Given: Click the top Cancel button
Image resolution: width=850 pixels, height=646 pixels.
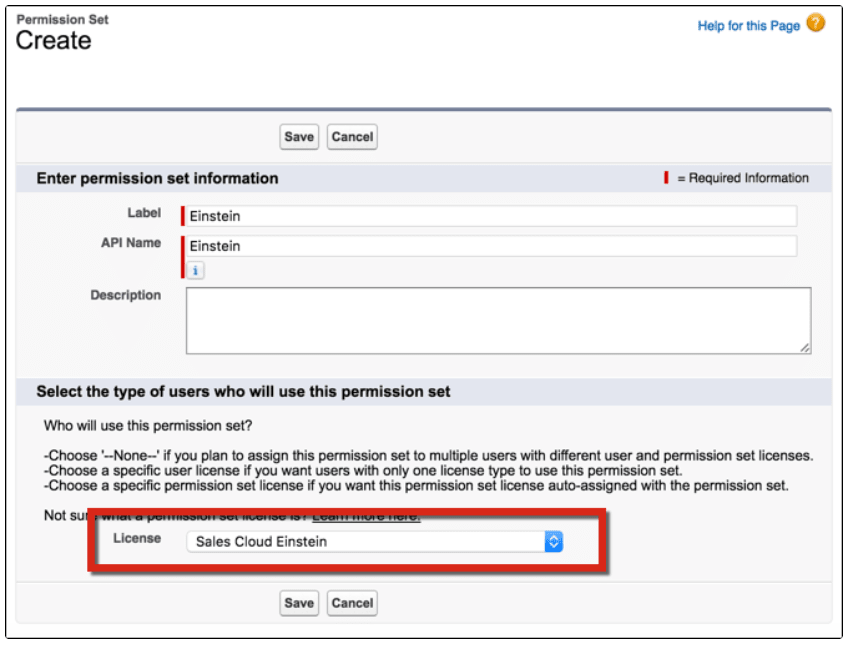Looking at the screenshot, I should point(352,137).
